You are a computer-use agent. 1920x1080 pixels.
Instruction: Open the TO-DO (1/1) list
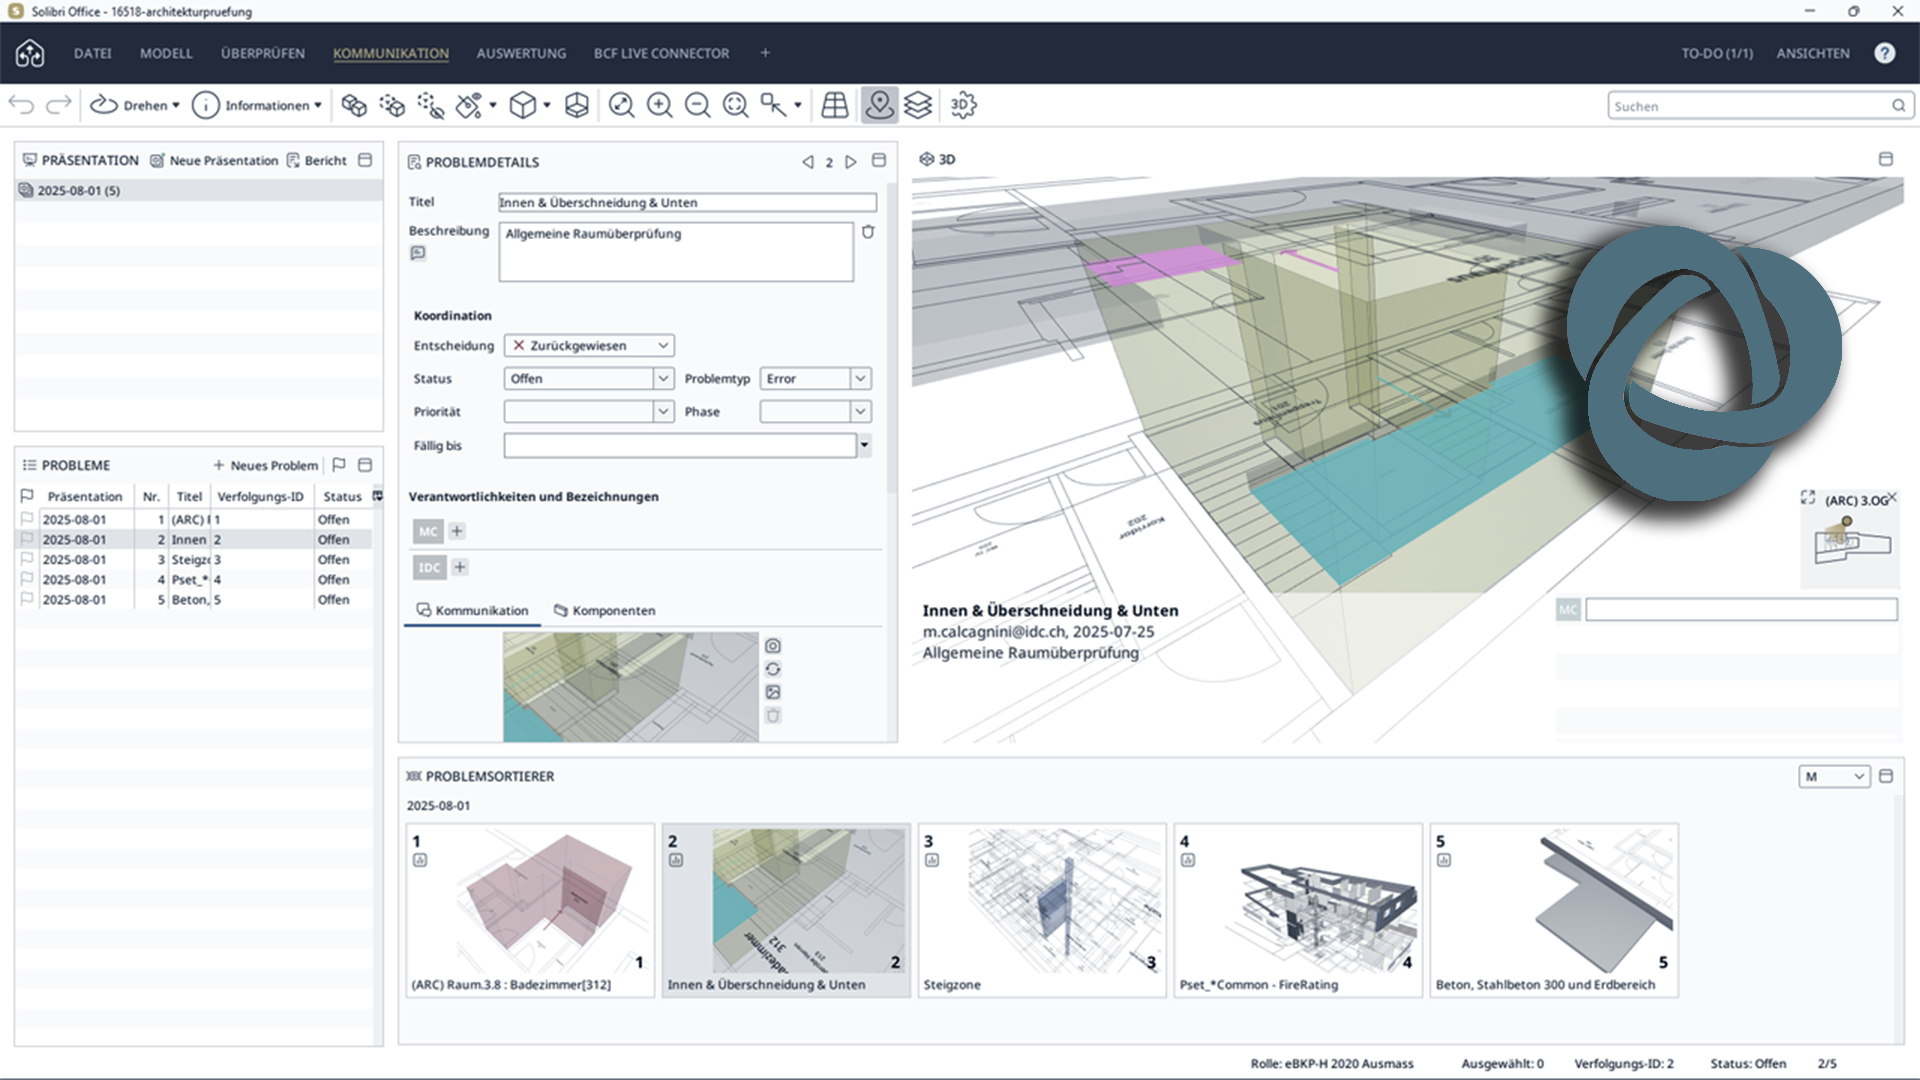[1717, 53]
